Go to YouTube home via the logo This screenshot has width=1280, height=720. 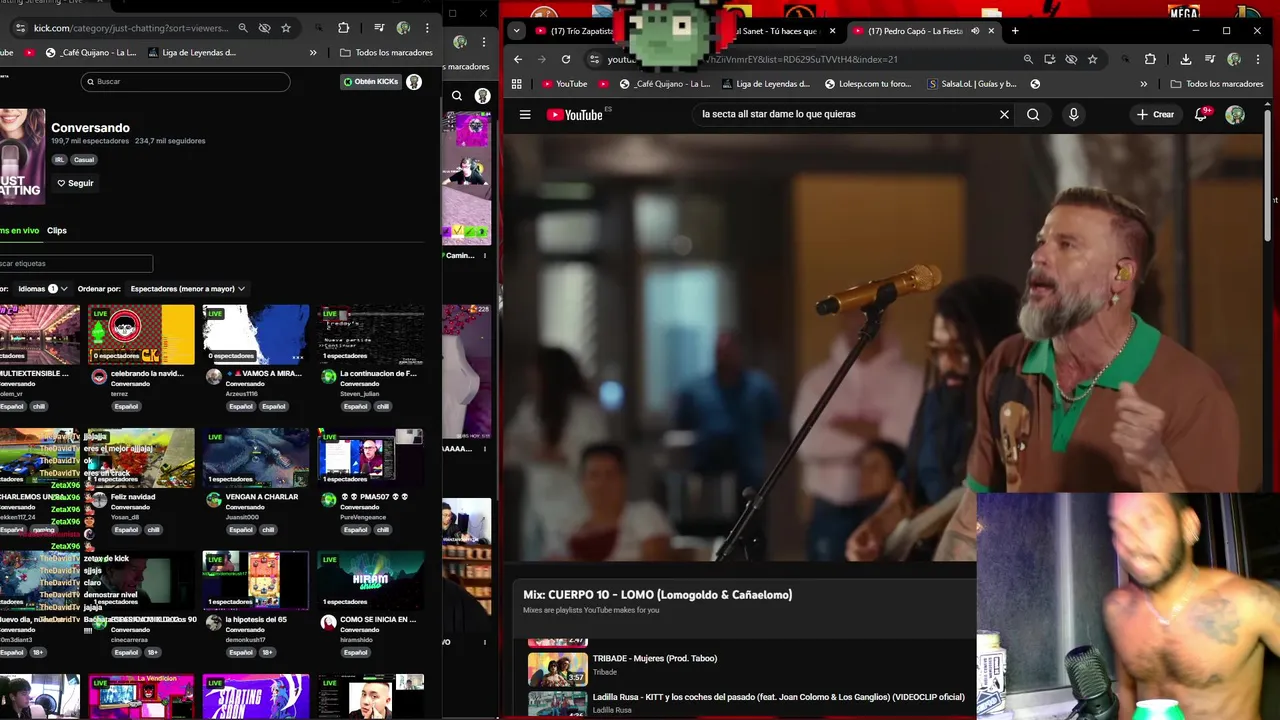pyautogui.click(x=575, y=115)
